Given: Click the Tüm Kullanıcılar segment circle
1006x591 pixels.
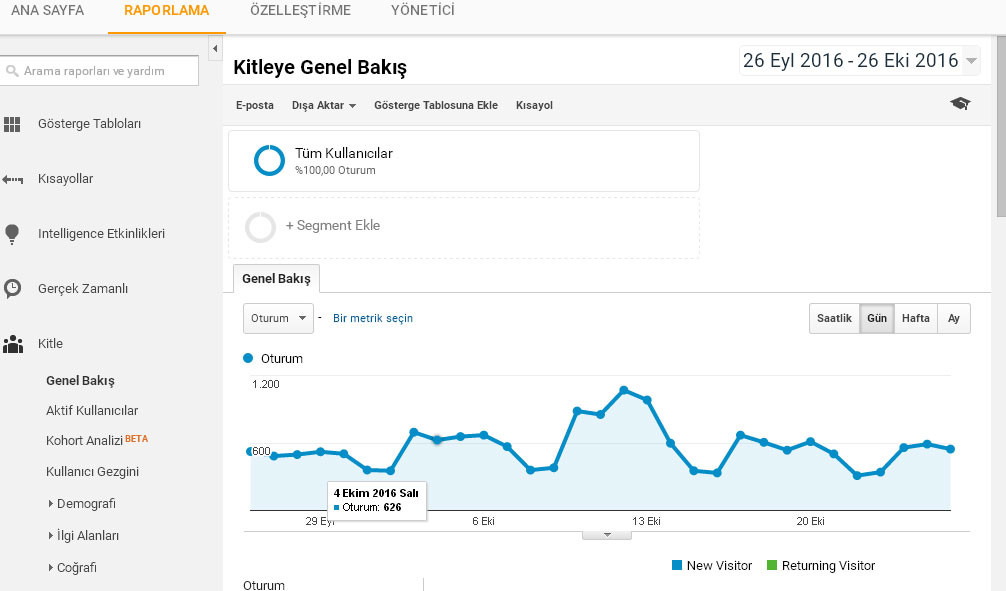Looking at the screenshot, I should [x=269, y=160].
